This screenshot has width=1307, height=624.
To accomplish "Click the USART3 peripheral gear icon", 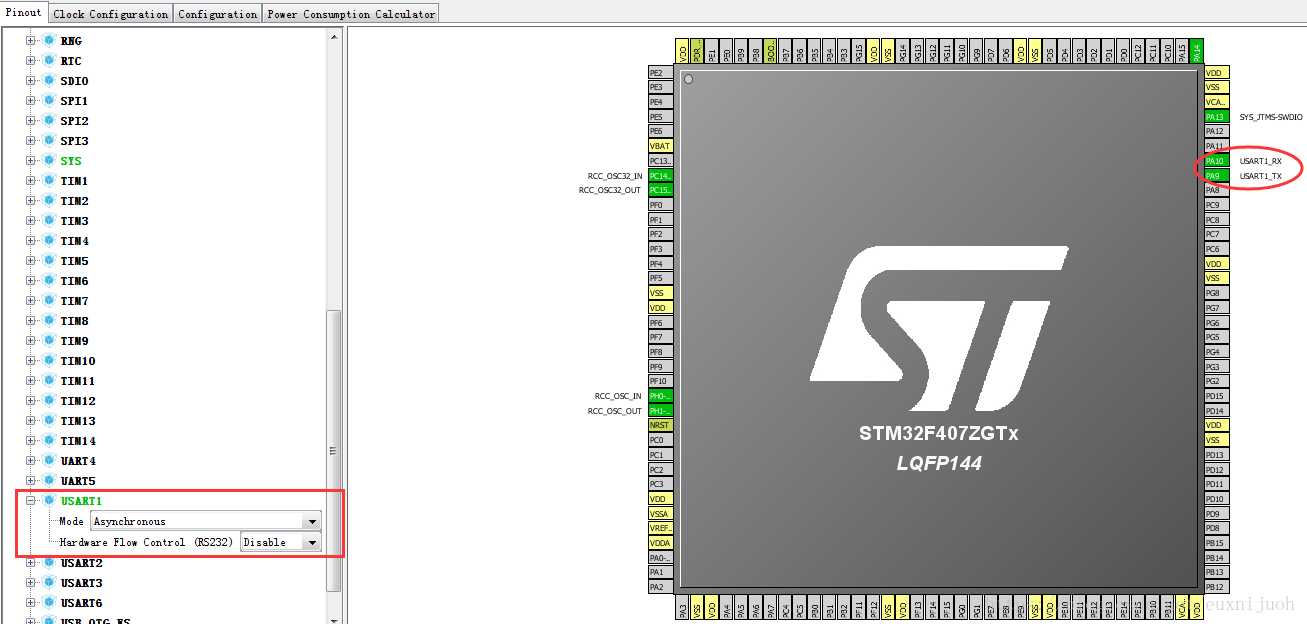I will [x=48, y=583].
